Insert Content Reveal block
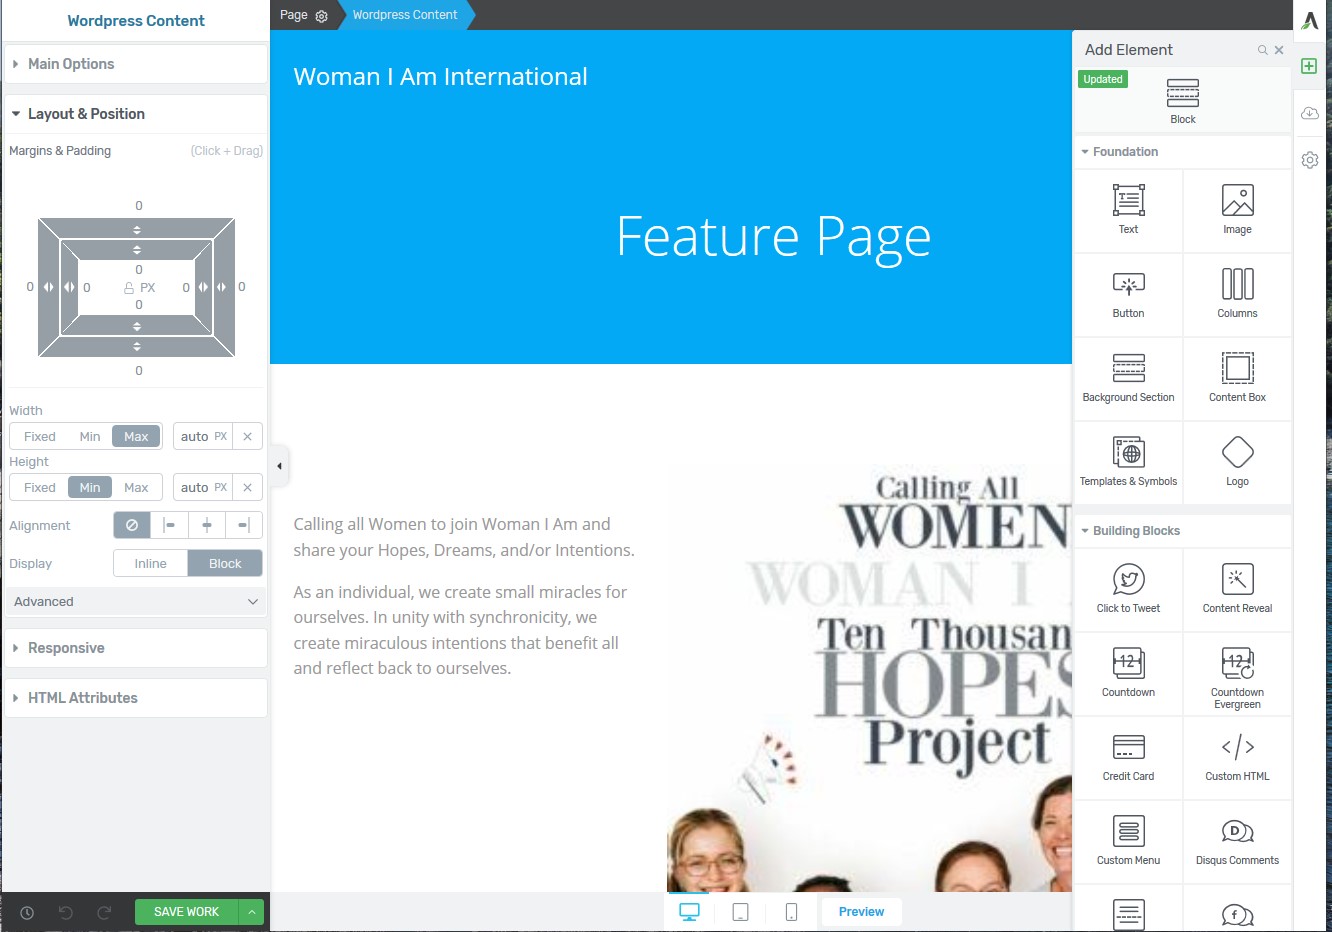The image size is (1332, 932). click(1237, 589)
